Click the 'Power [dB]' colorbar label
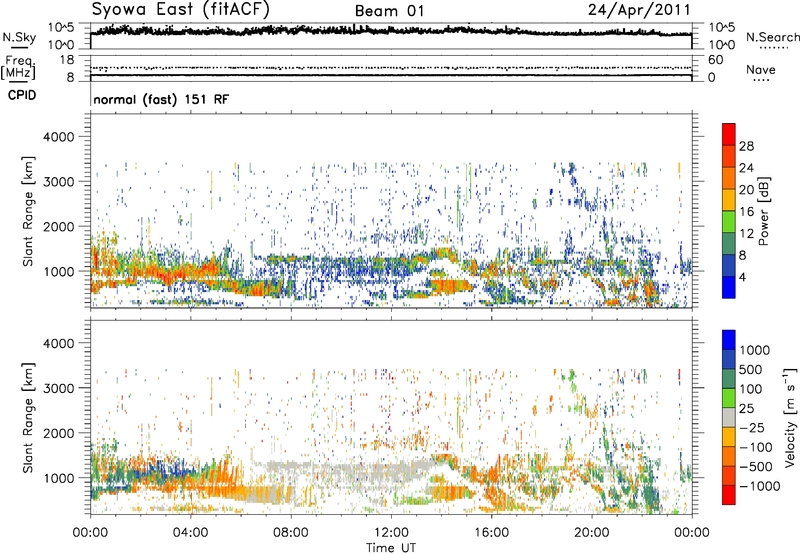 (x=764, y=211)
